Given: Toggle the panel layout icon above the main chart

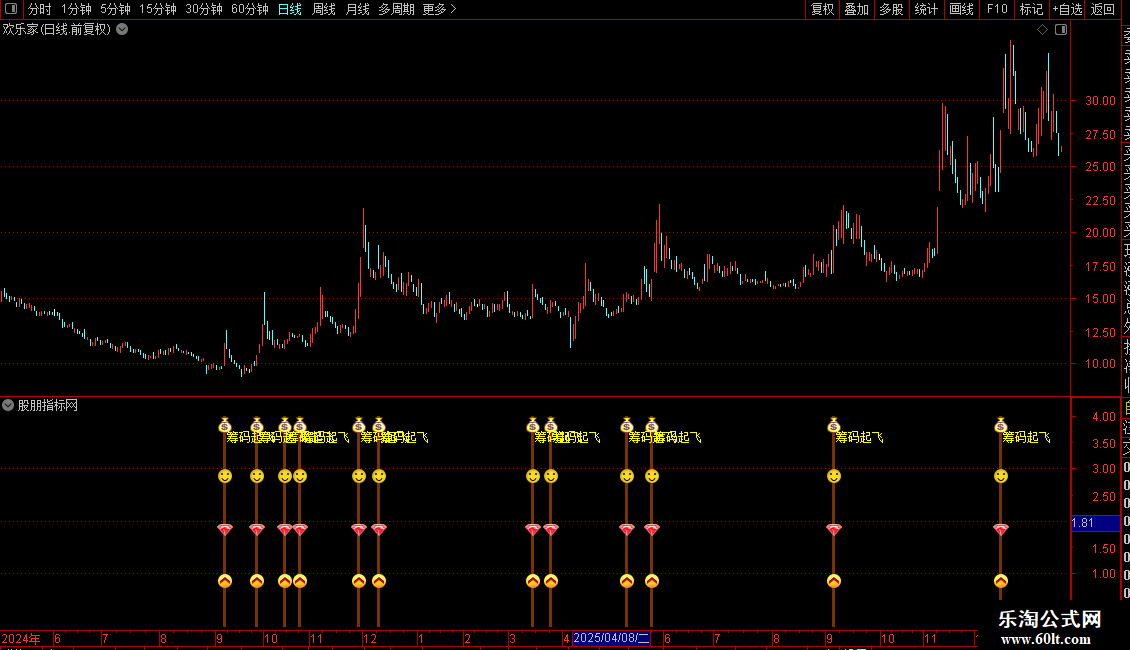Looking at the screenshot, I should pos(1061,30).
